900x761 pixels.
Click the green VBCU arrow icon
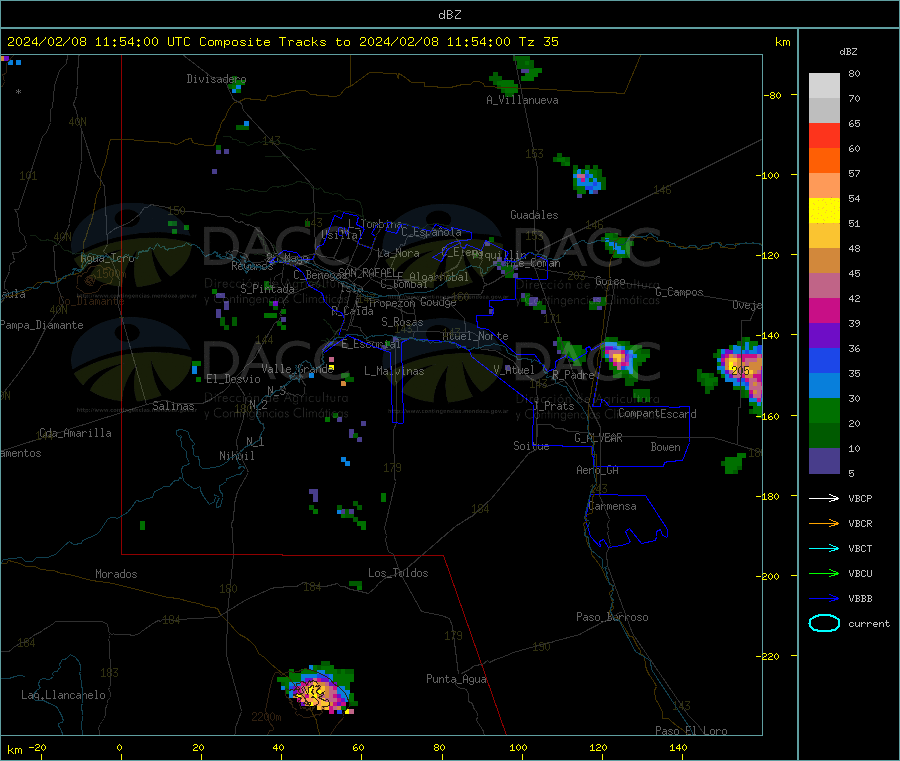824,573
